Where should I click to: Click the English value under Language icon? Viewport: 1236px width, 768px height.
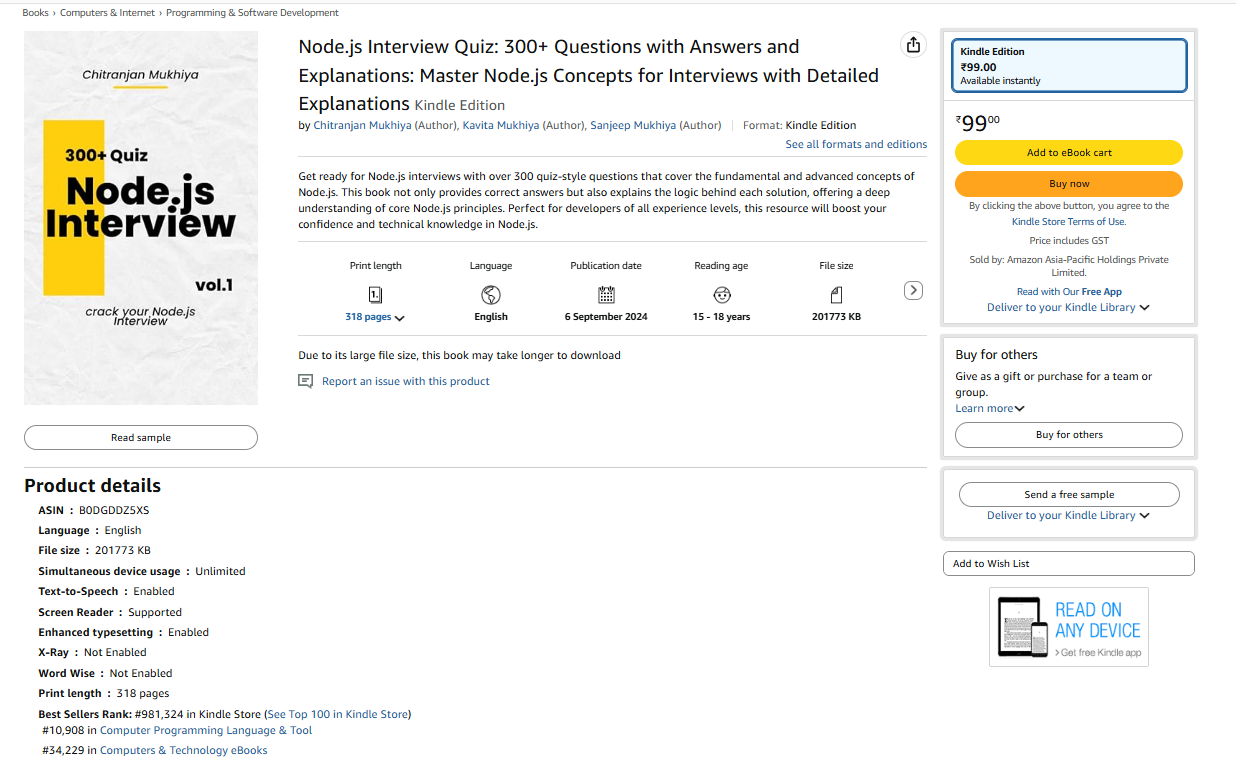point(491,317)
